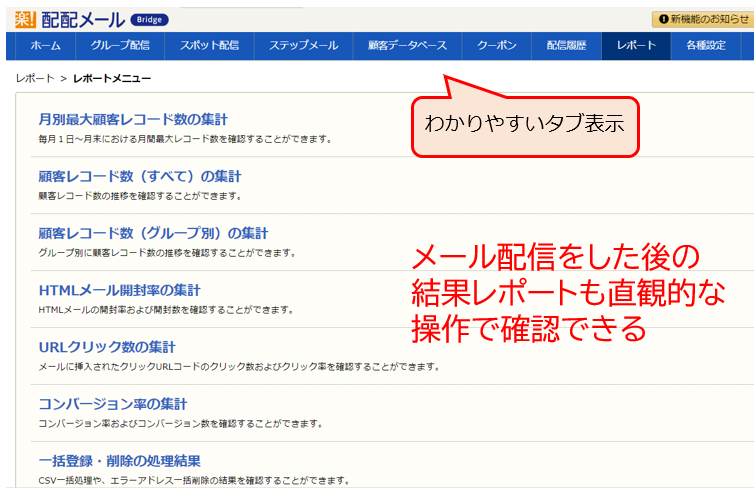Click the 配配メール title text
The height and width of the screenshot is (488, 754).
coord(83,20)
